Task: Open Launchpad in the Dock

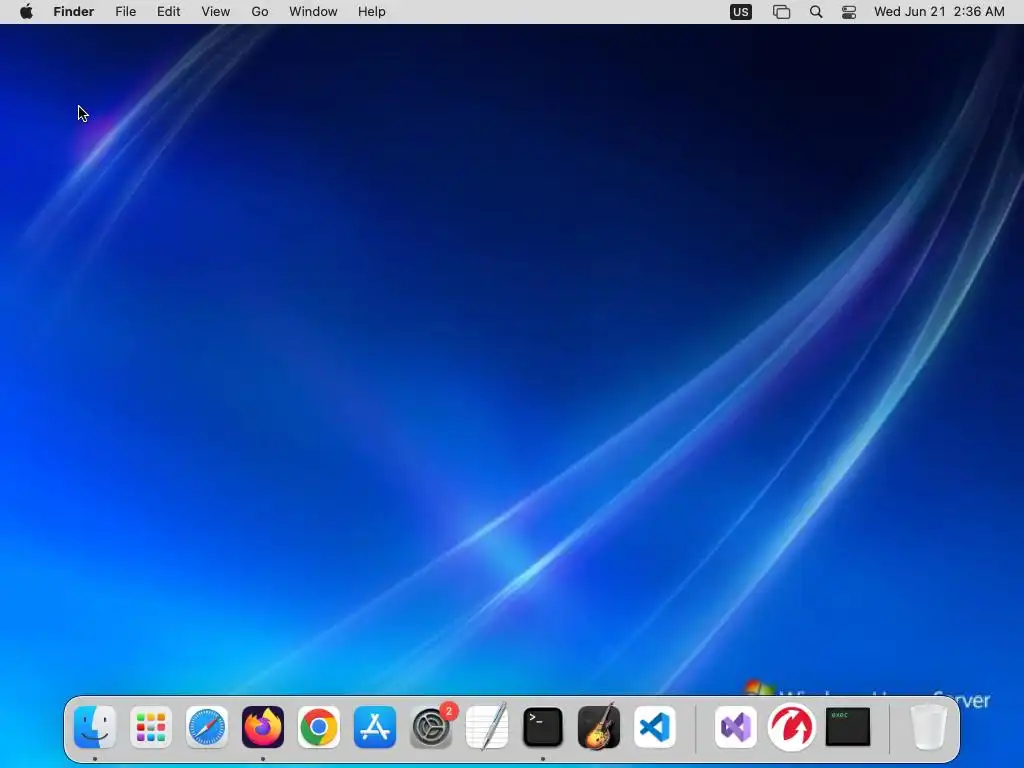Action: pos(151,727)
